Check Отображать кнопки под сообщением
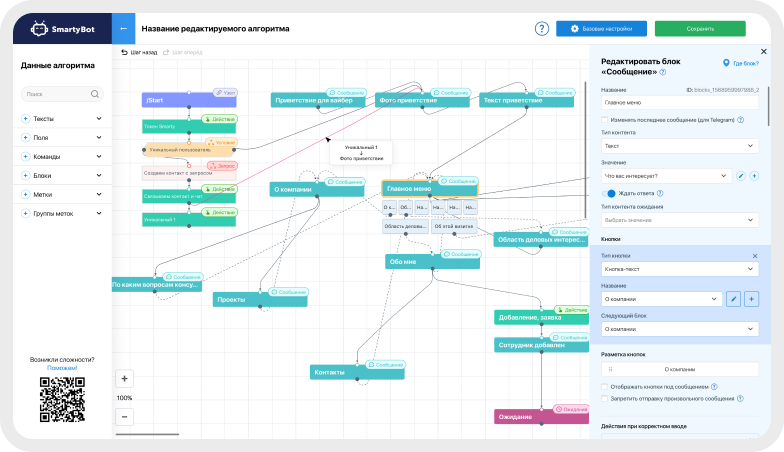Screen dimensions: 784x452 [604, 386]
